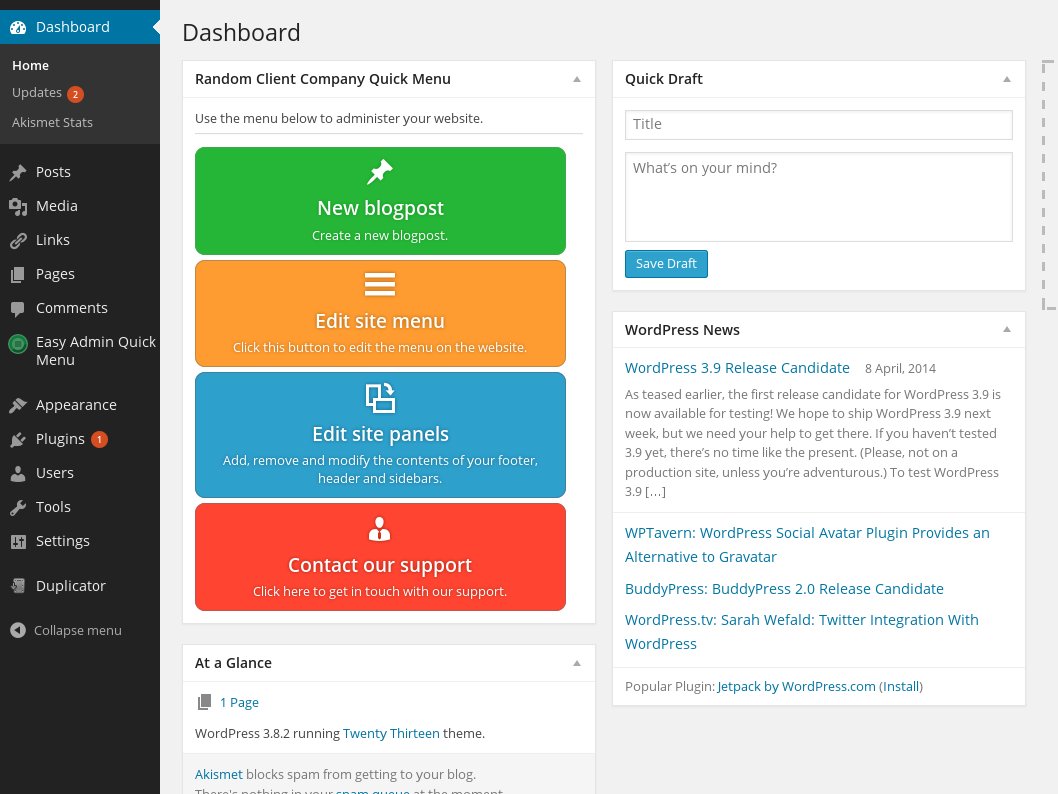Click the pushpin icon on New blogpost tile
The height and width of the screenshot is (794, 1058).
tap(380, 172)
